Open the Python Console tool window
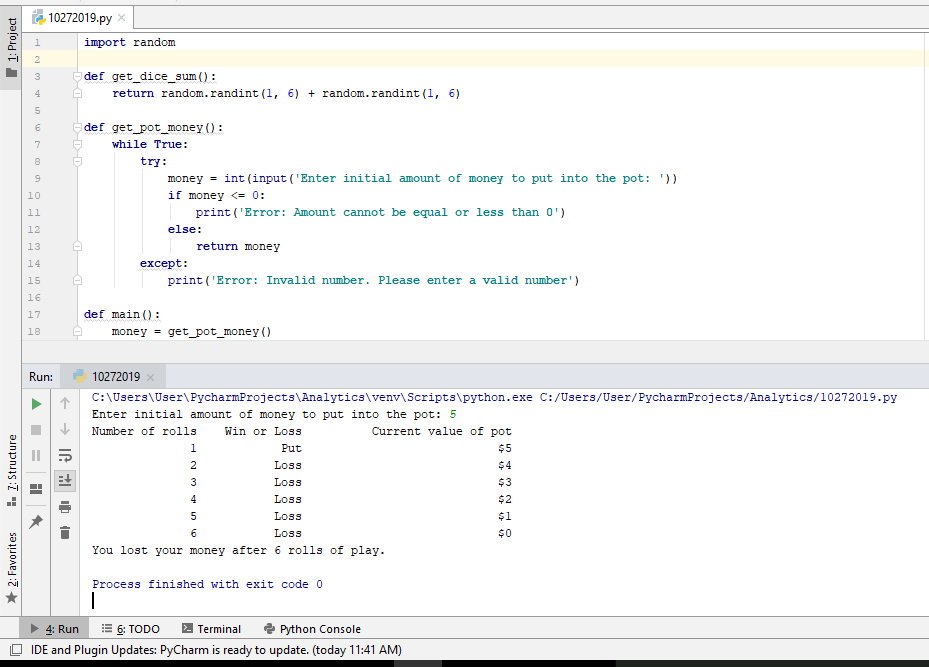 tap(312, 629)
